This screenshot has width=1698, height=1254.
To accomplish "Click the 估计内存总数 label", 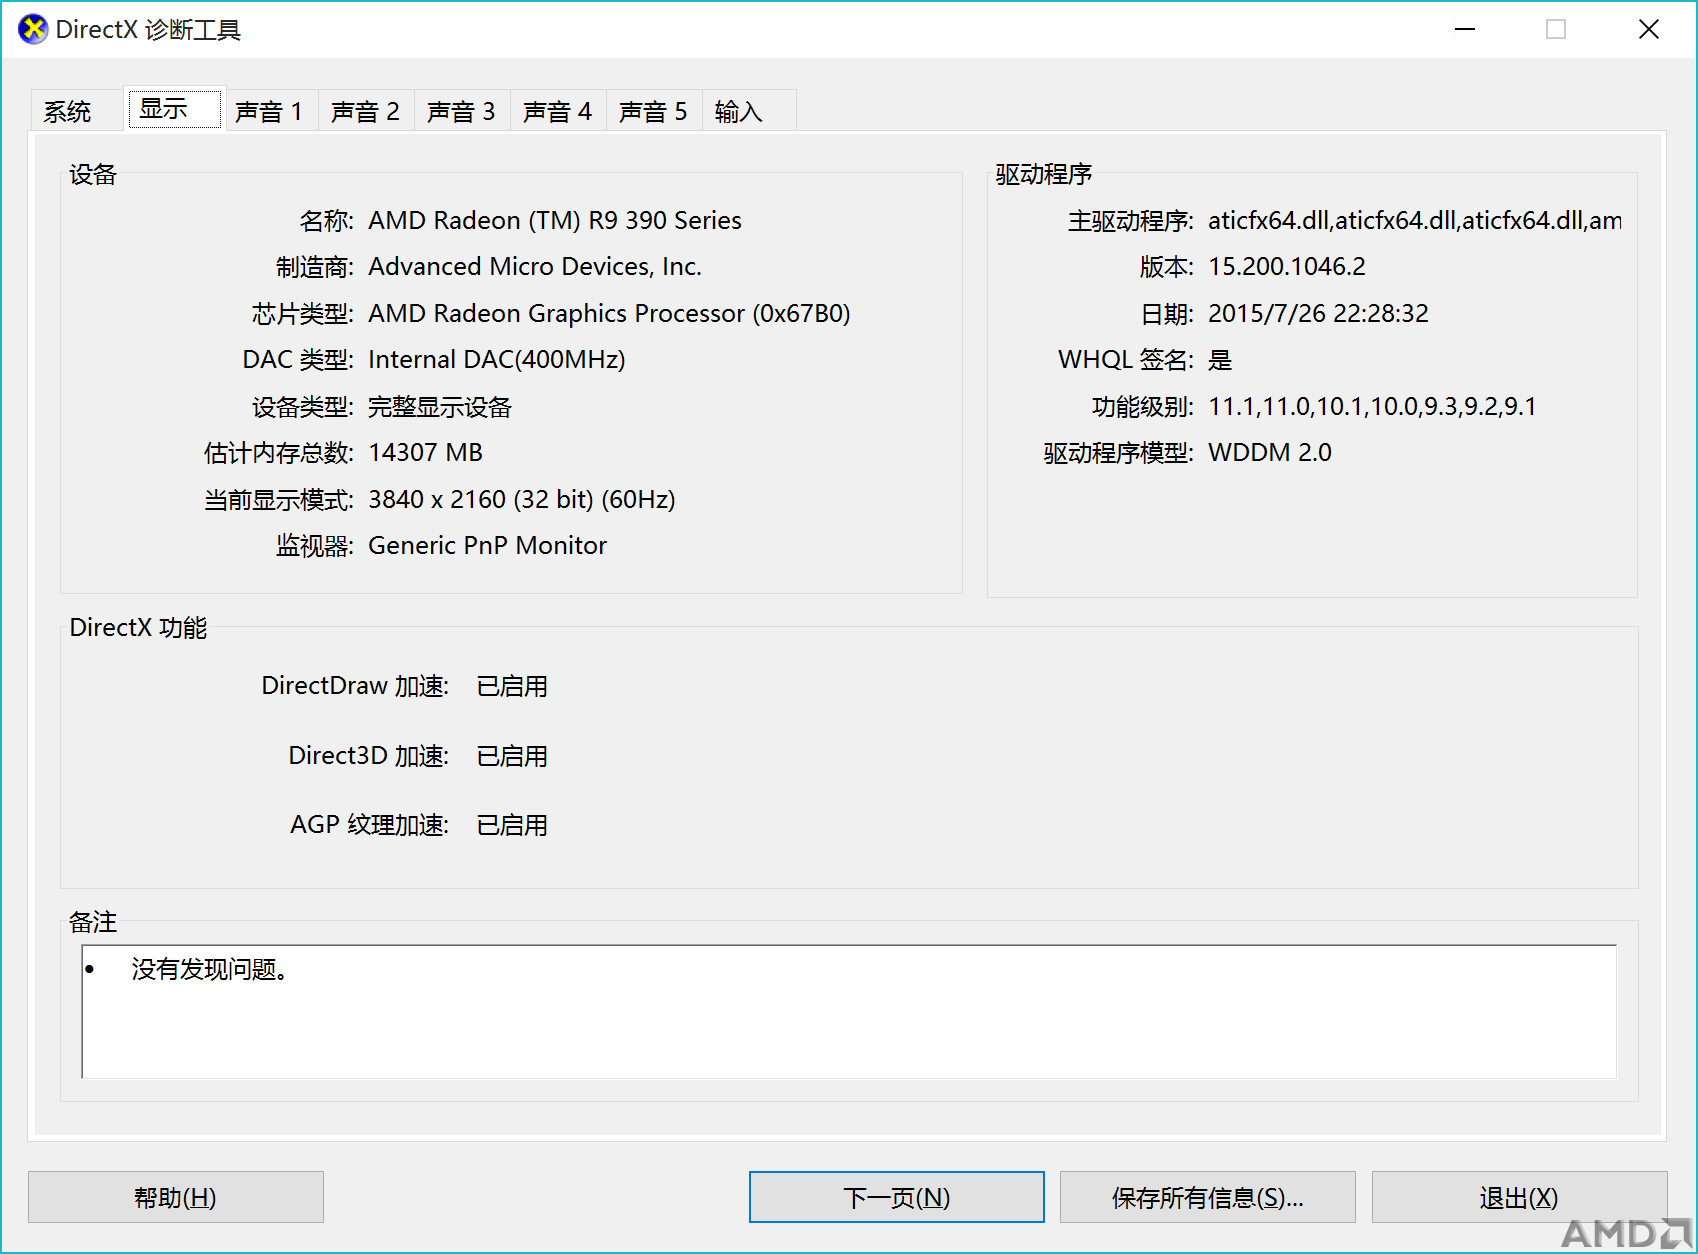I will (279, 453).
